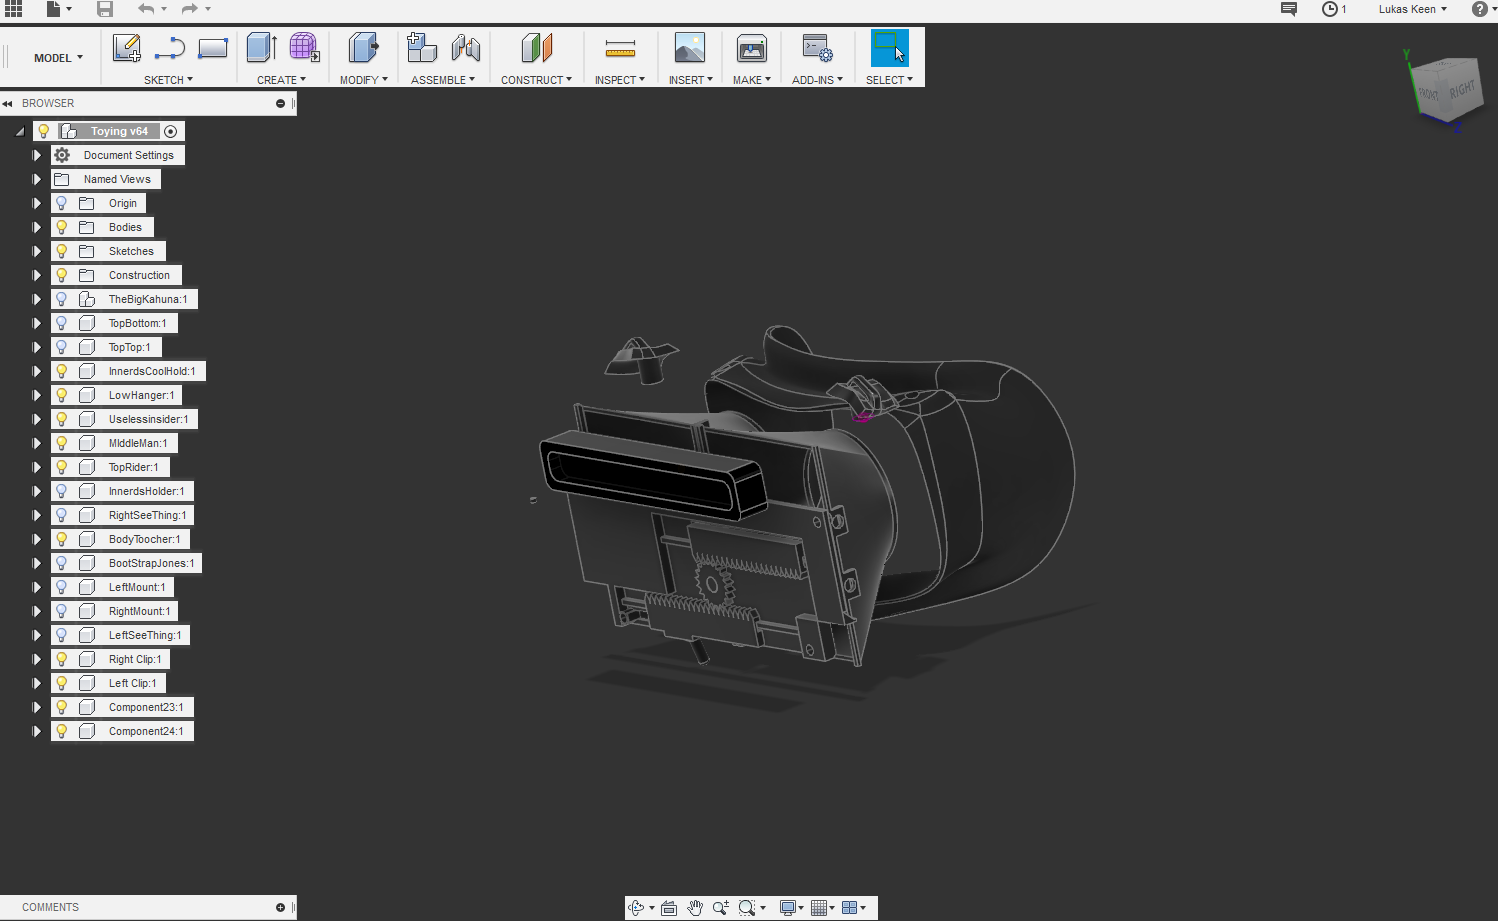Image resolution: width=1498 pixels, height=921 pixels.
Task: Click the RIGHT face of ViewCube
Action: coord(1461,91)
